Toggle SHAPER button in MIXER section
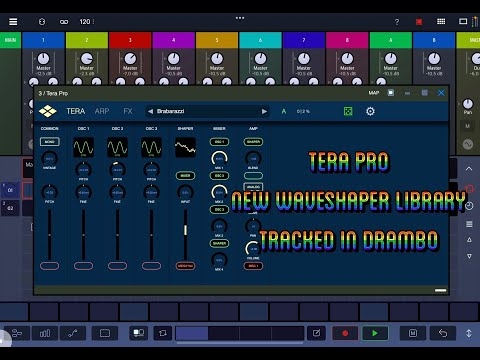 point(219,243)
